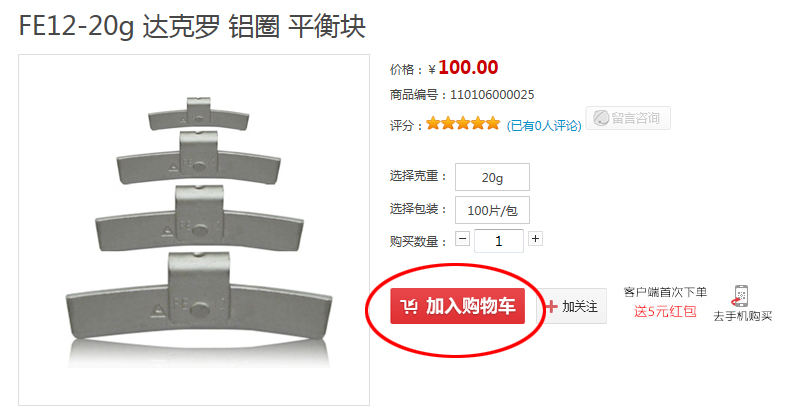Click the 去手机购买 link text
Image resolution: width=791 pixels, height=406 pixels.
click(742, 316)
